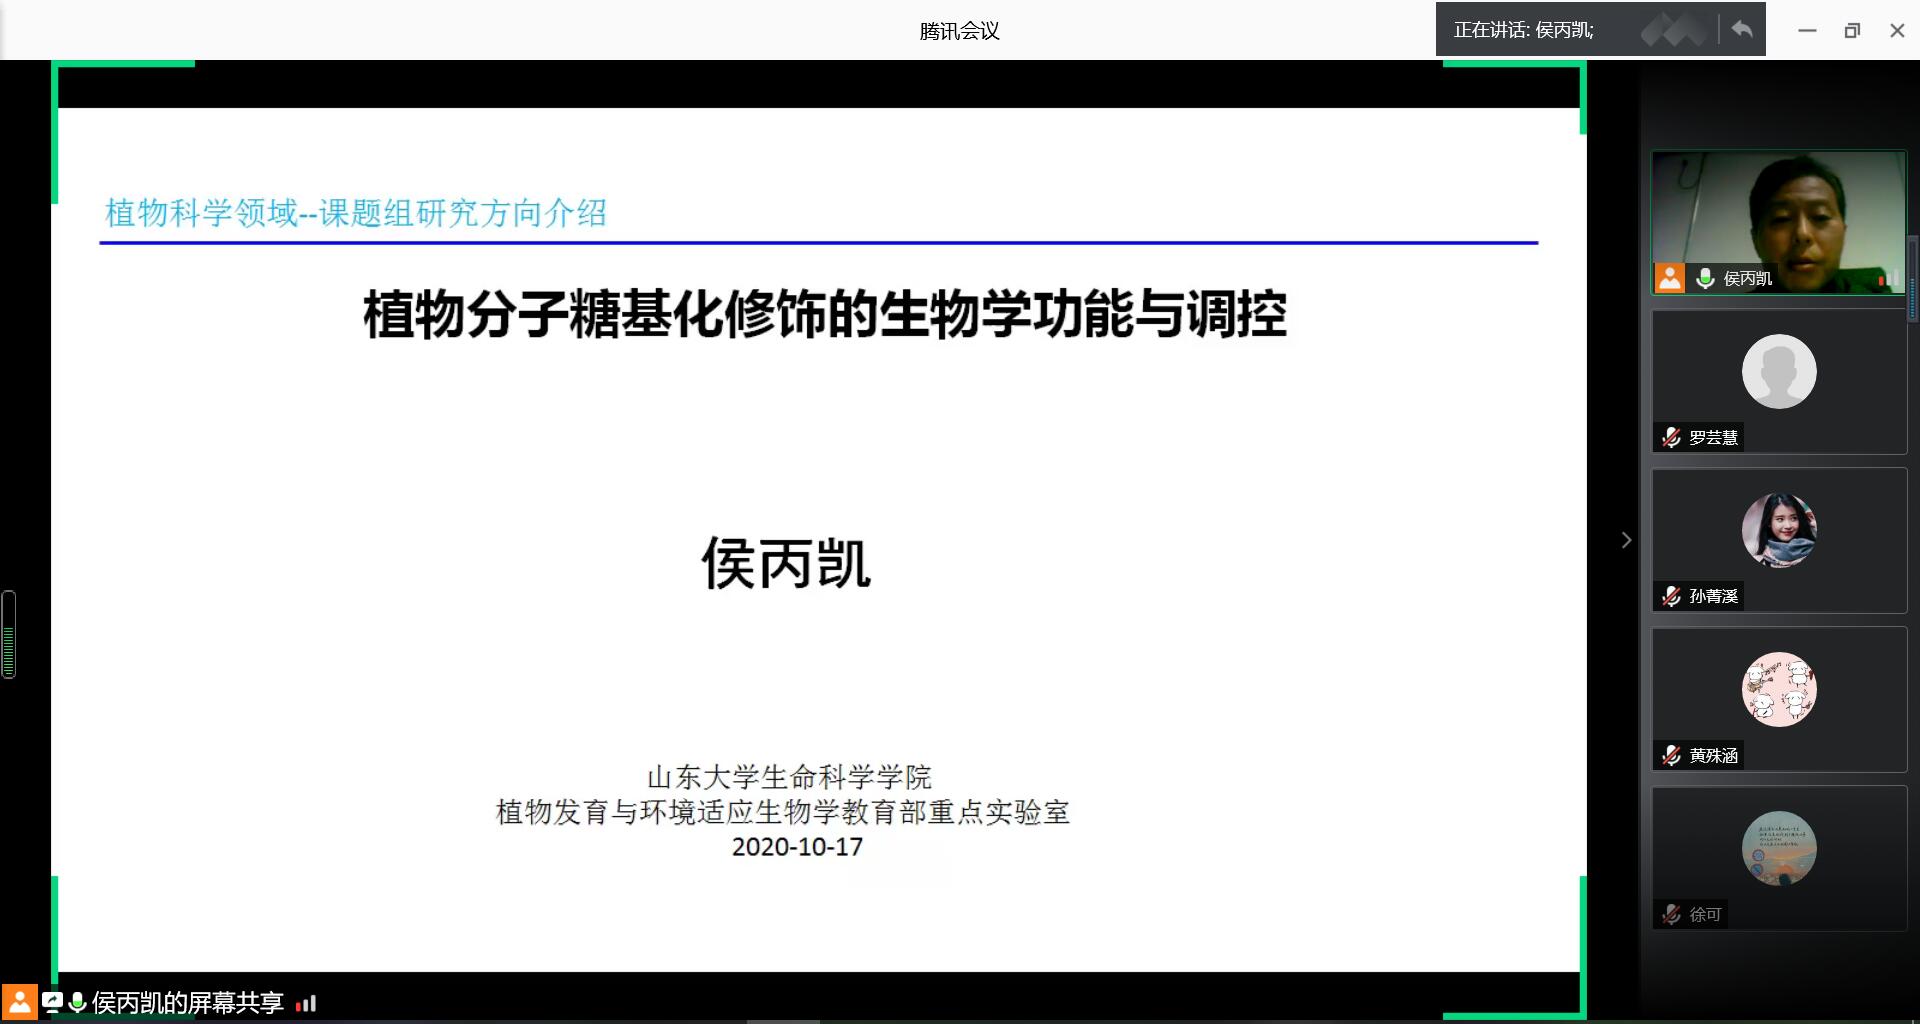Click the 腾讯会议 window title
This screenshot has height=1024, width=1920.
[959, 31]
